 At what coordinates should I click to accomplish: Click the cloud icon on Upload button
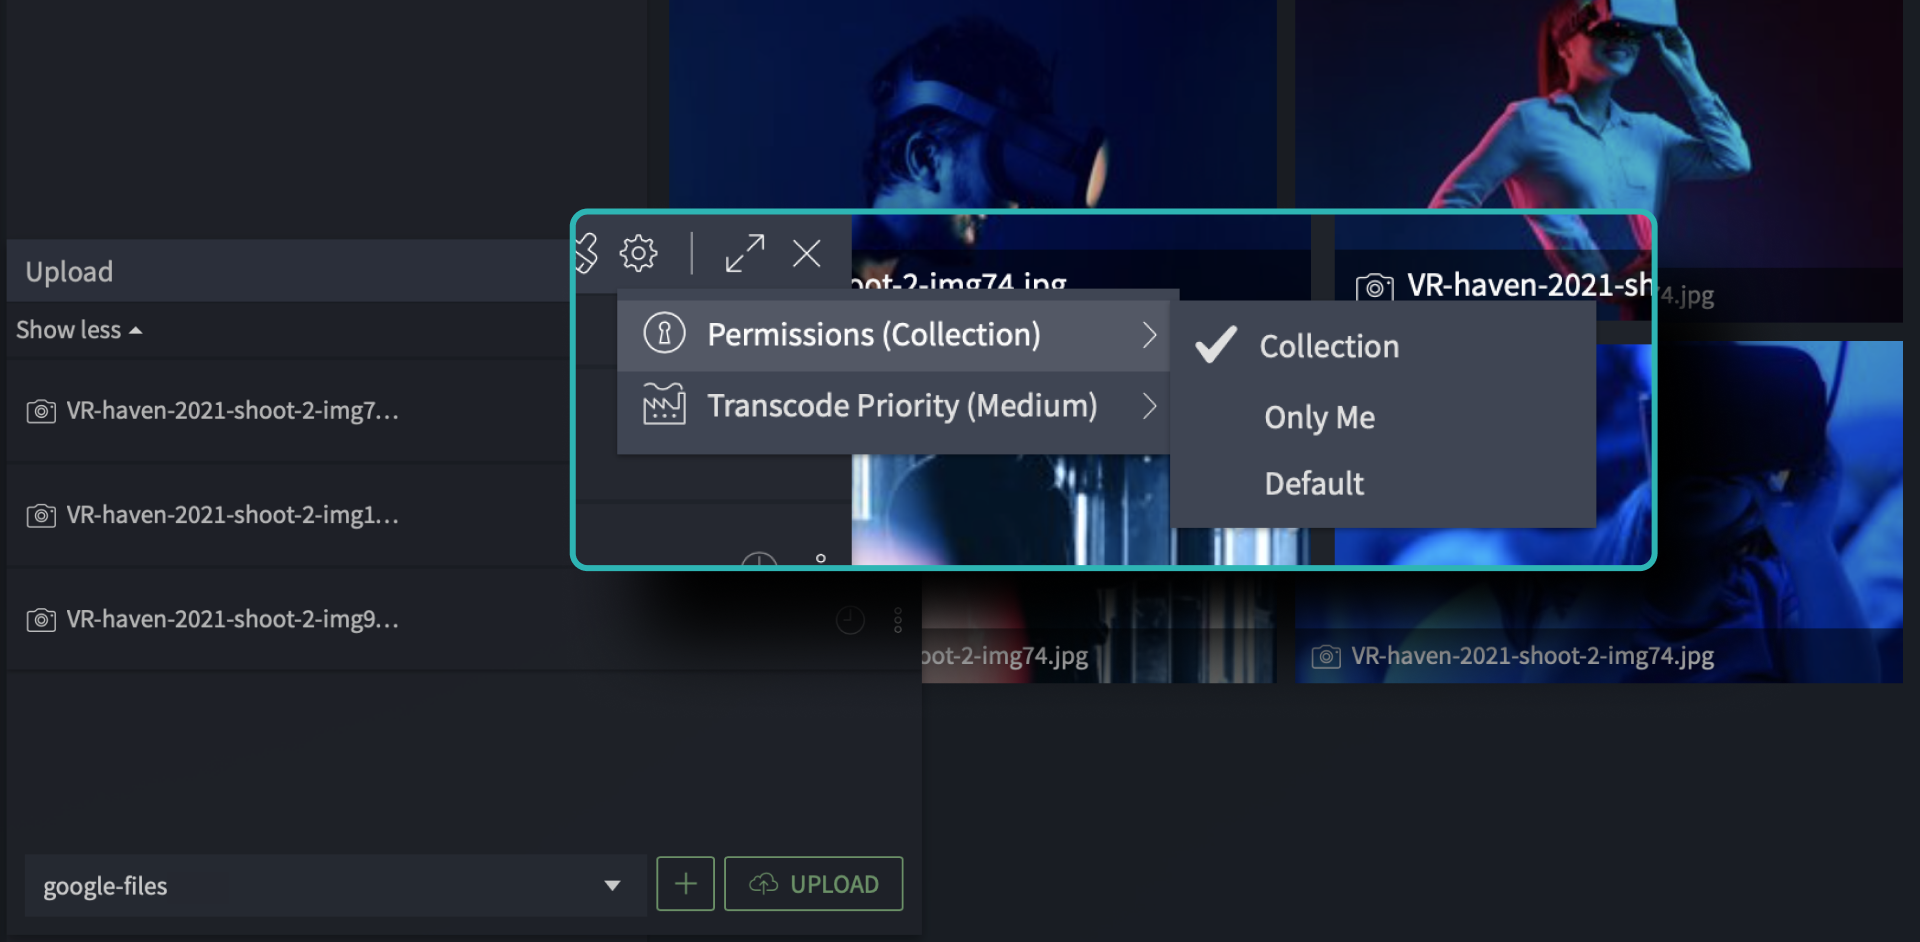point(764,884)
